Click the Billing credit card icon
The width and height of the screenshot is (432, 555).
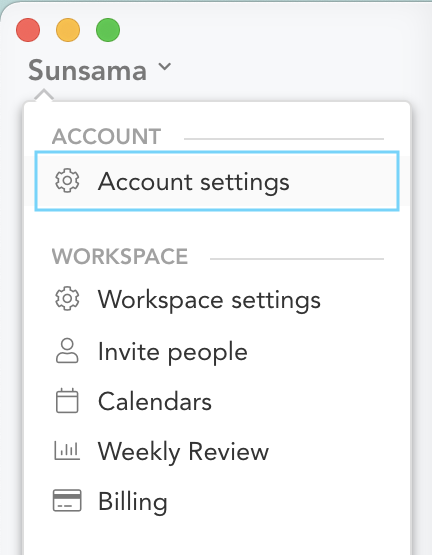[67, 500]
